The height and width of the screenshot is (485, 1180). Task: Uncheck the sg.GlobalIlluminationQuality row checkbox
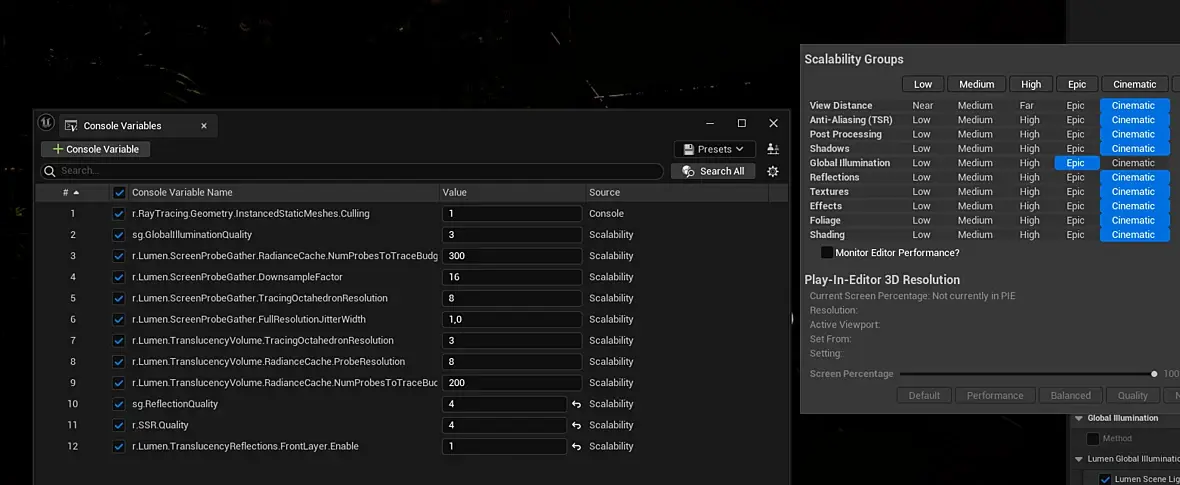[x=118, y=235]
